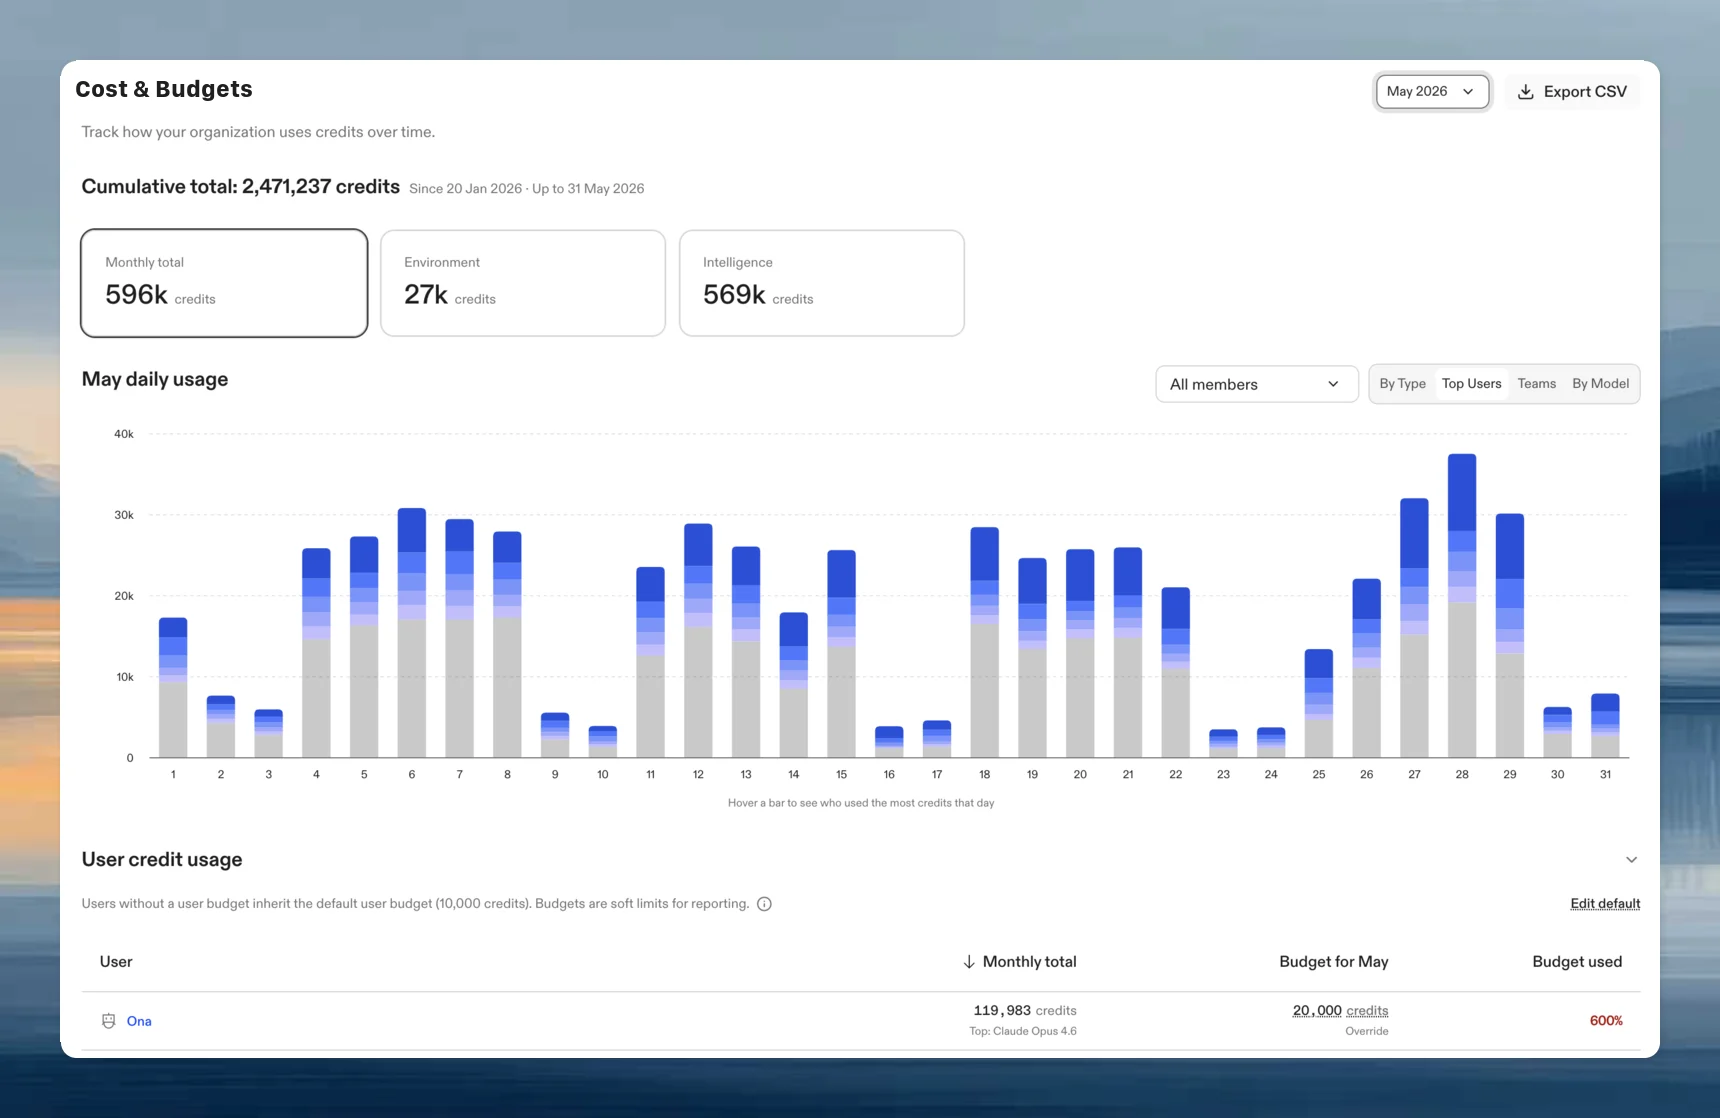Image resolution: width=1720 pixels, height=1118 pixels.
Task: Click the chevron in the May 2026 selector
Action: [x=1467, y=91]
